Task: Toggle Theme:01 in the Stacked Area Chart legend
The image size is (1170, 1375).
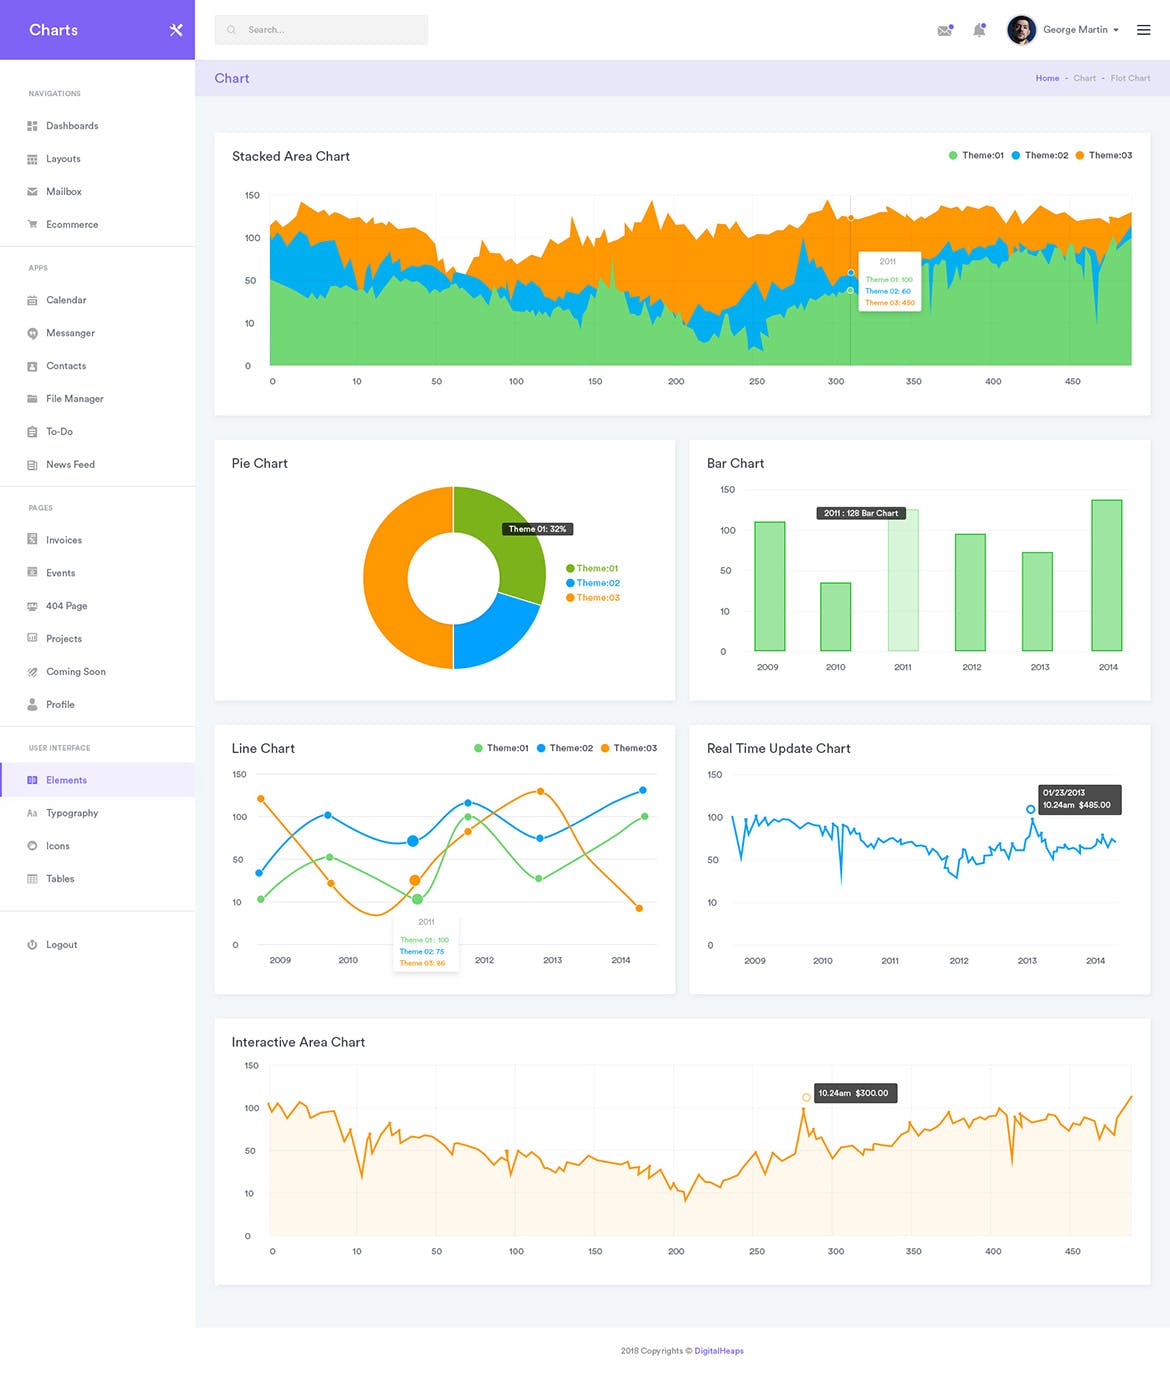Action: pos(978,155)
